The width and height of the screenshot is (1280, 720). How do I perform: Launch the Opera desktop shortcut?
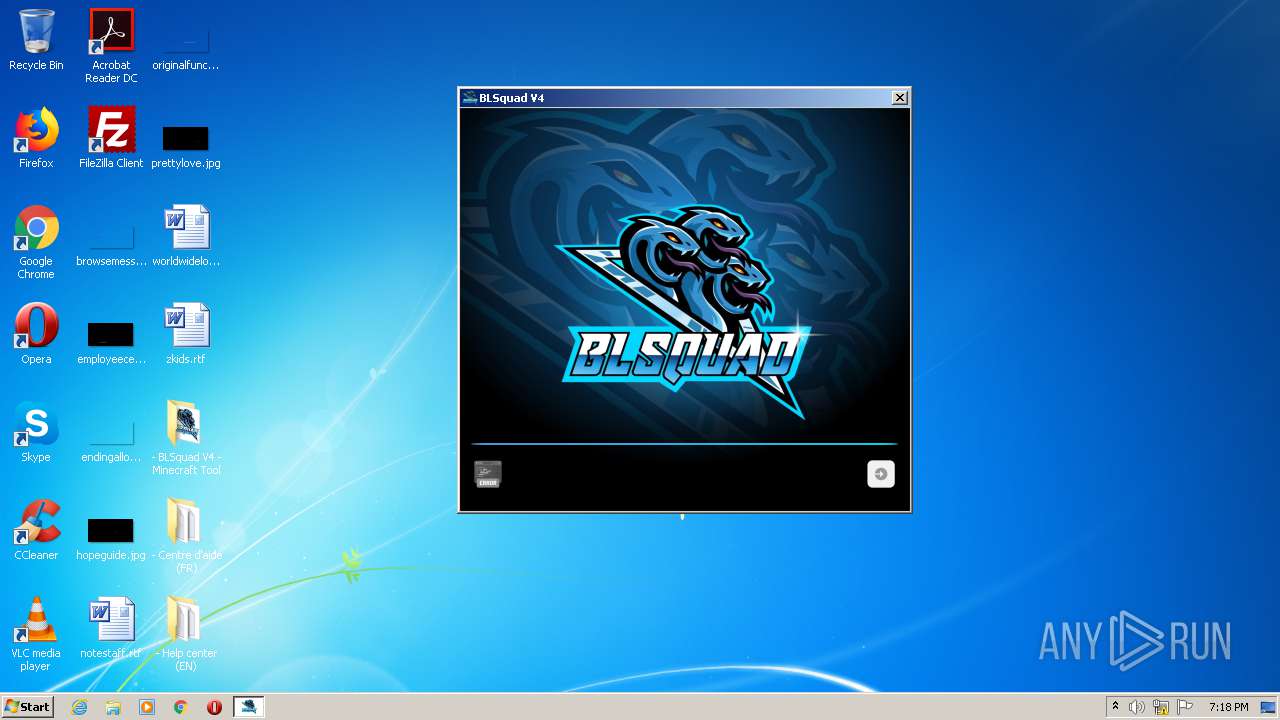[x=36, y=334]
